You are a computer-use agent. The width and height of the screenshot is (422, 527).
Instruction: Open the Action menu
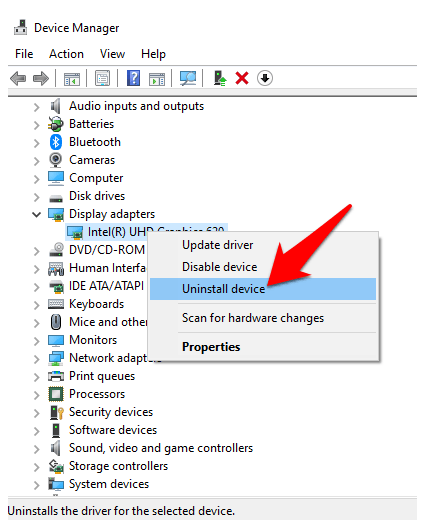tap(66, 54)
